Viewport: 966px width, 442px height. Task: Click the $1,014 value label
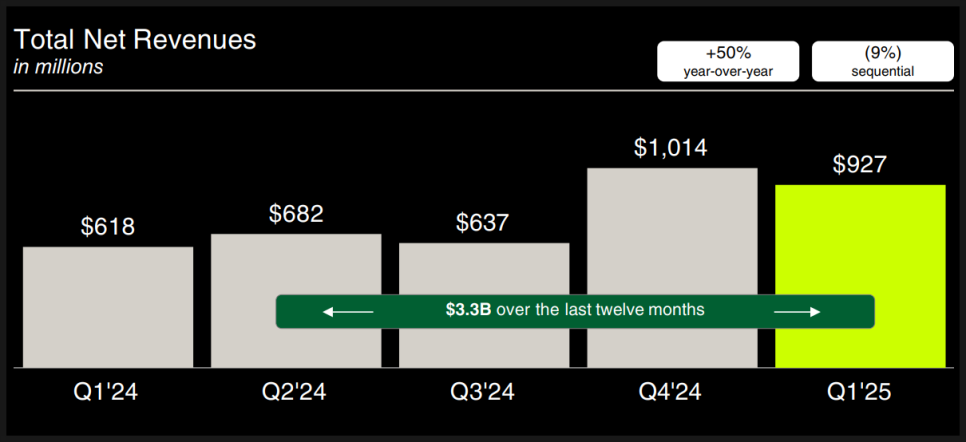click(x=671, y=148)
